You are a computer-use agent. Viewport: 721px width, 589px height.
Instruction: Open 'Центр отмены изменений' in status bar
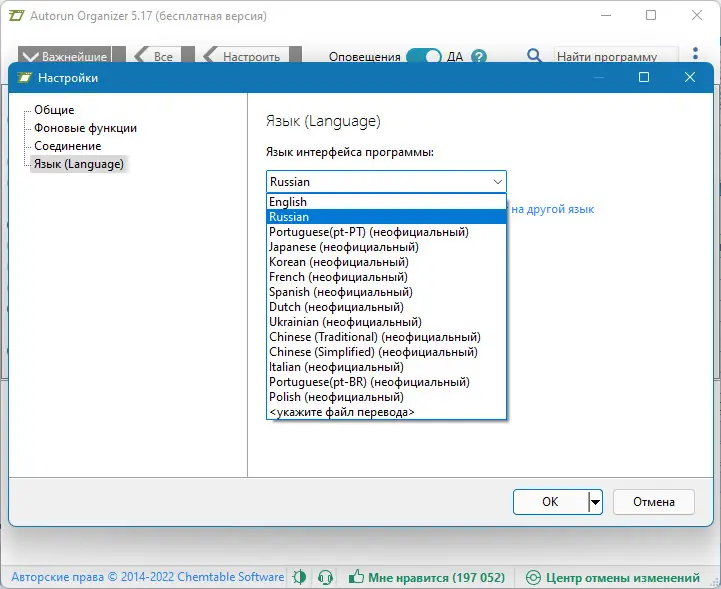[612, 577]
